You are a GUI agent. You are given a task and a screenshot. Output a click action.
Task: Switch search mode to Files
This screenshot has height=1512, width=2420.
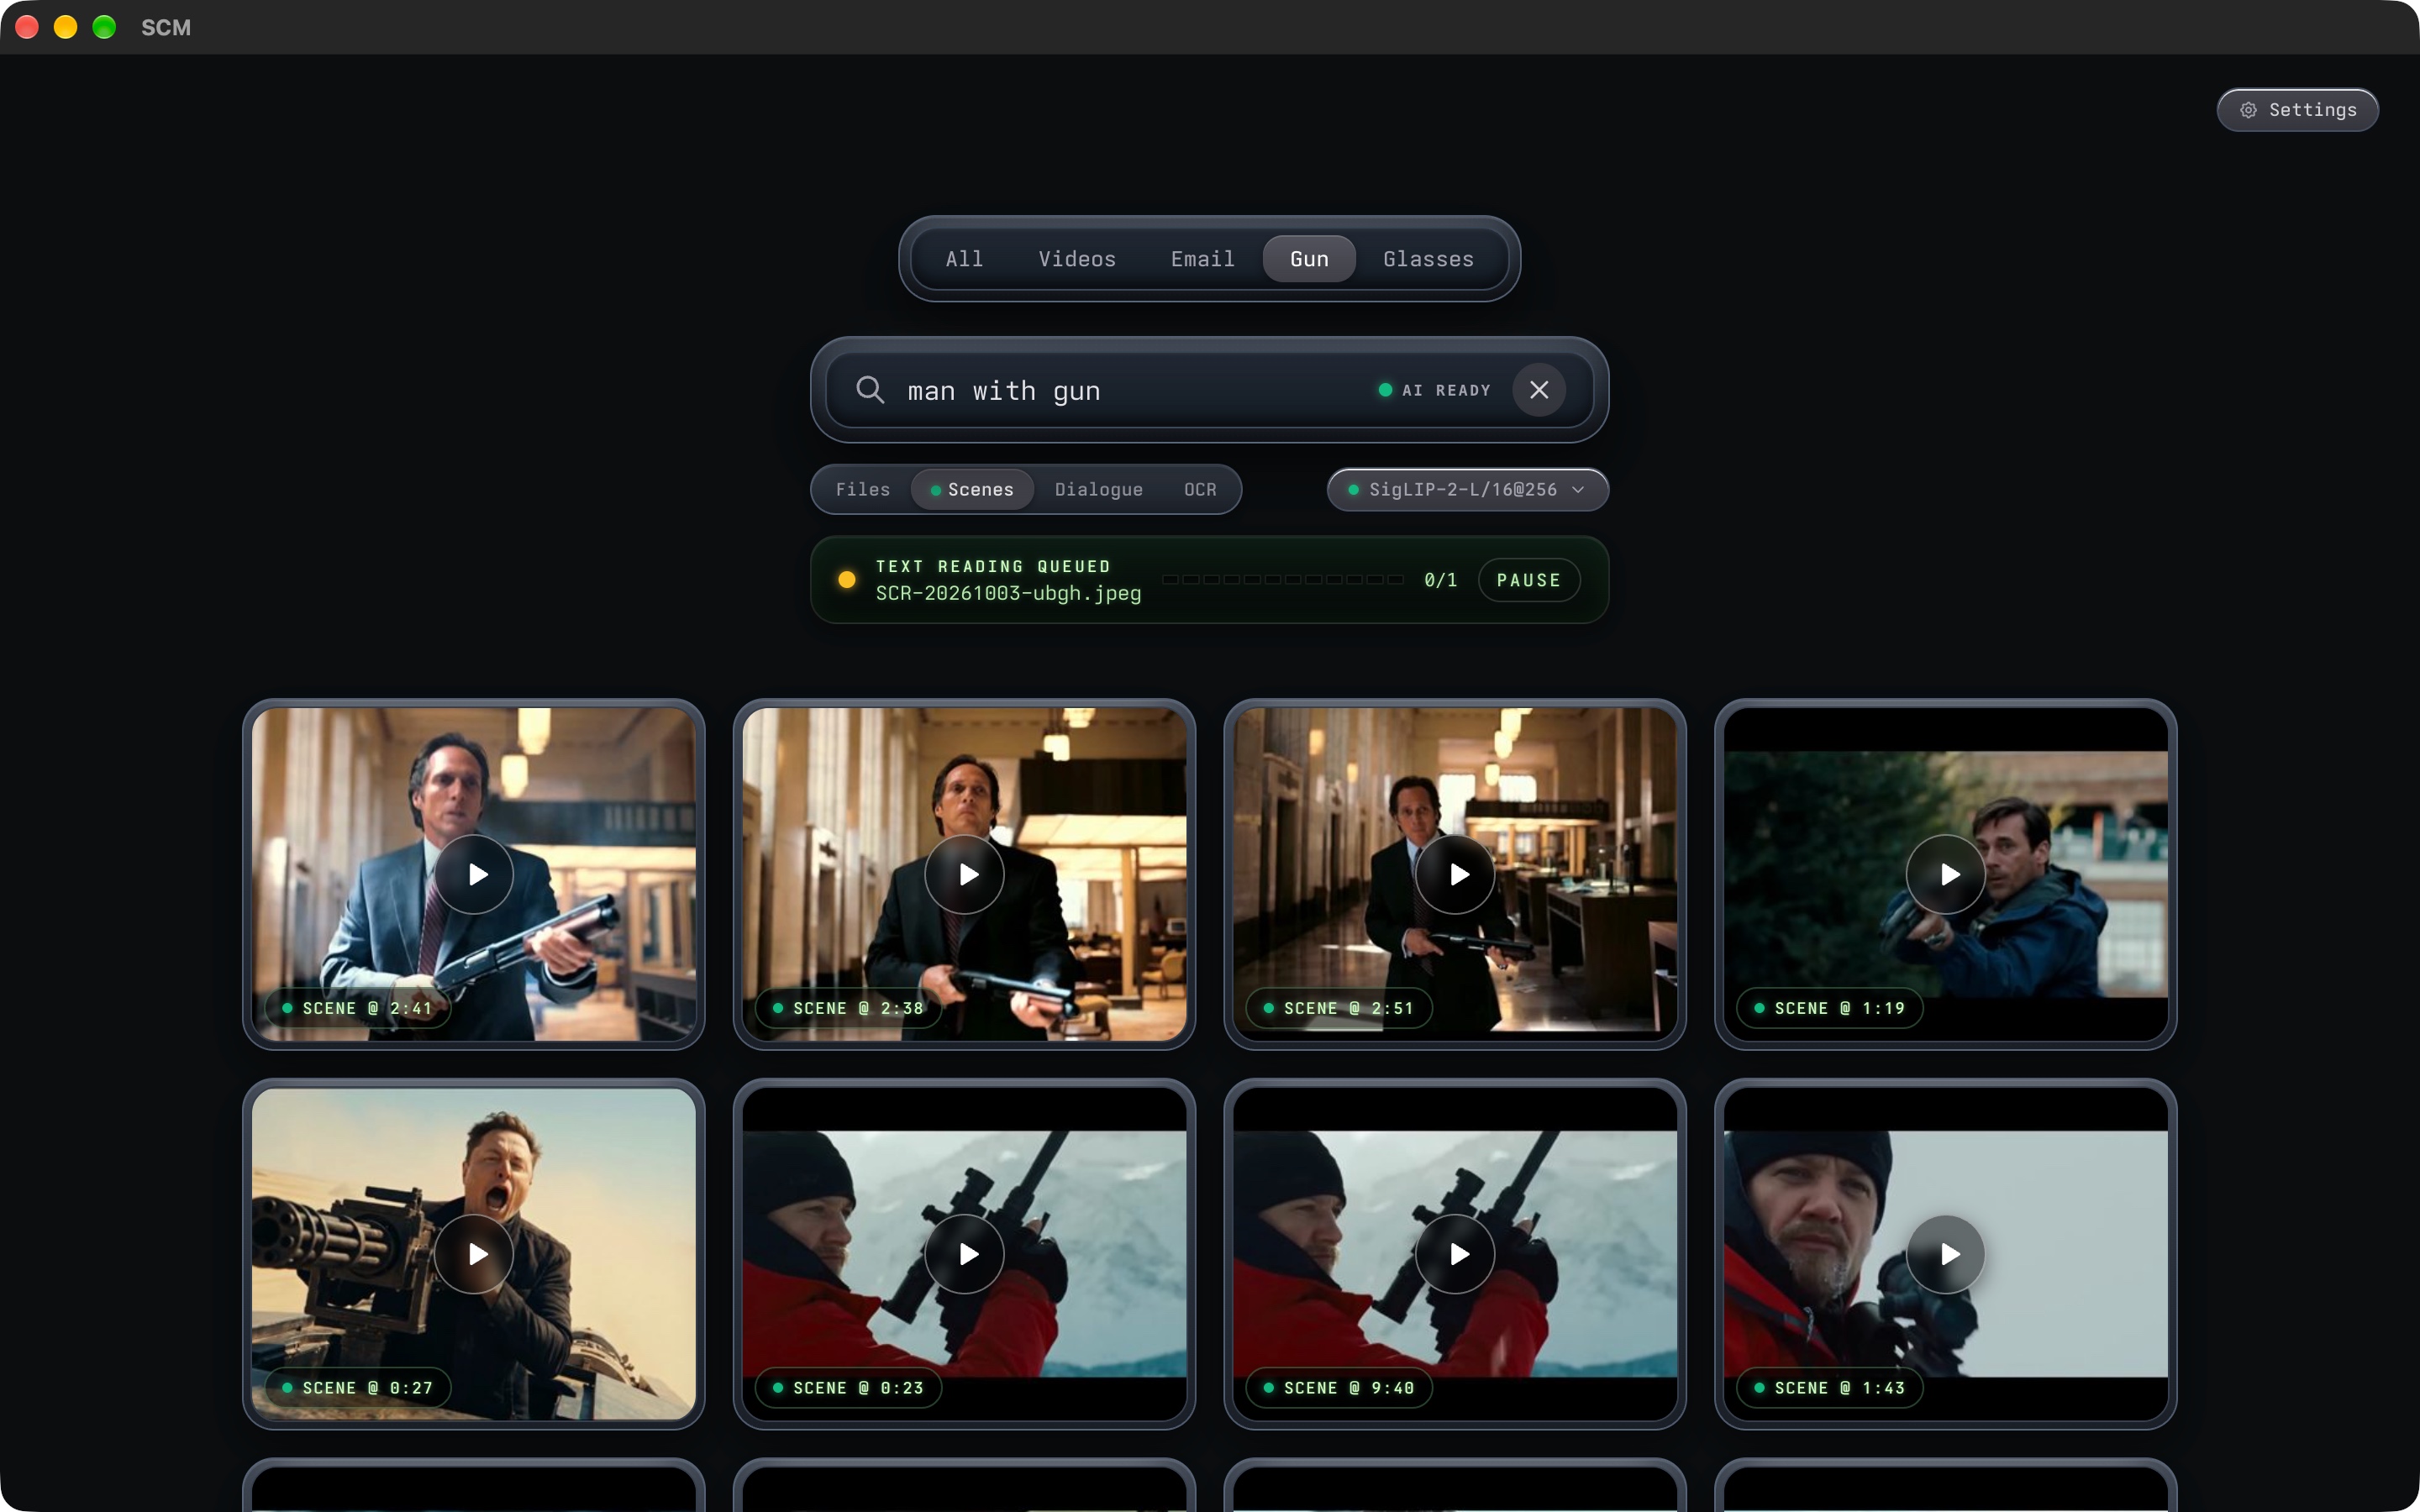click(863, 490)
